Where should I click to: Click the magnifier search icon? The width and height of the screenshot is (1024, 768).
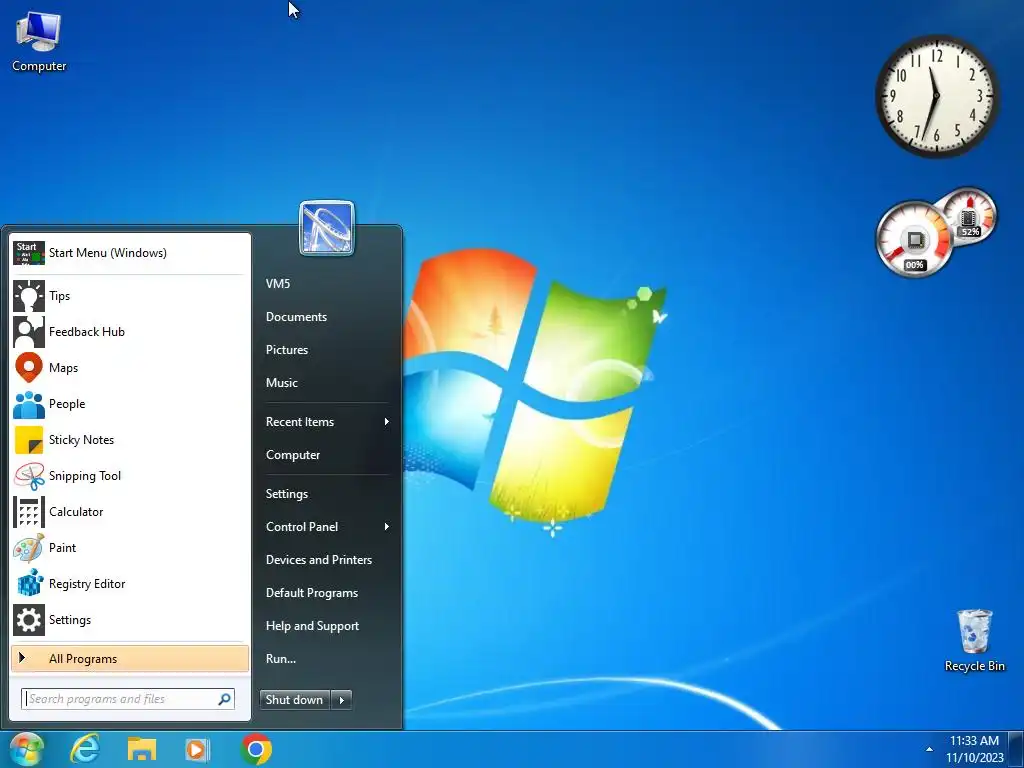[x=224, y=699]
